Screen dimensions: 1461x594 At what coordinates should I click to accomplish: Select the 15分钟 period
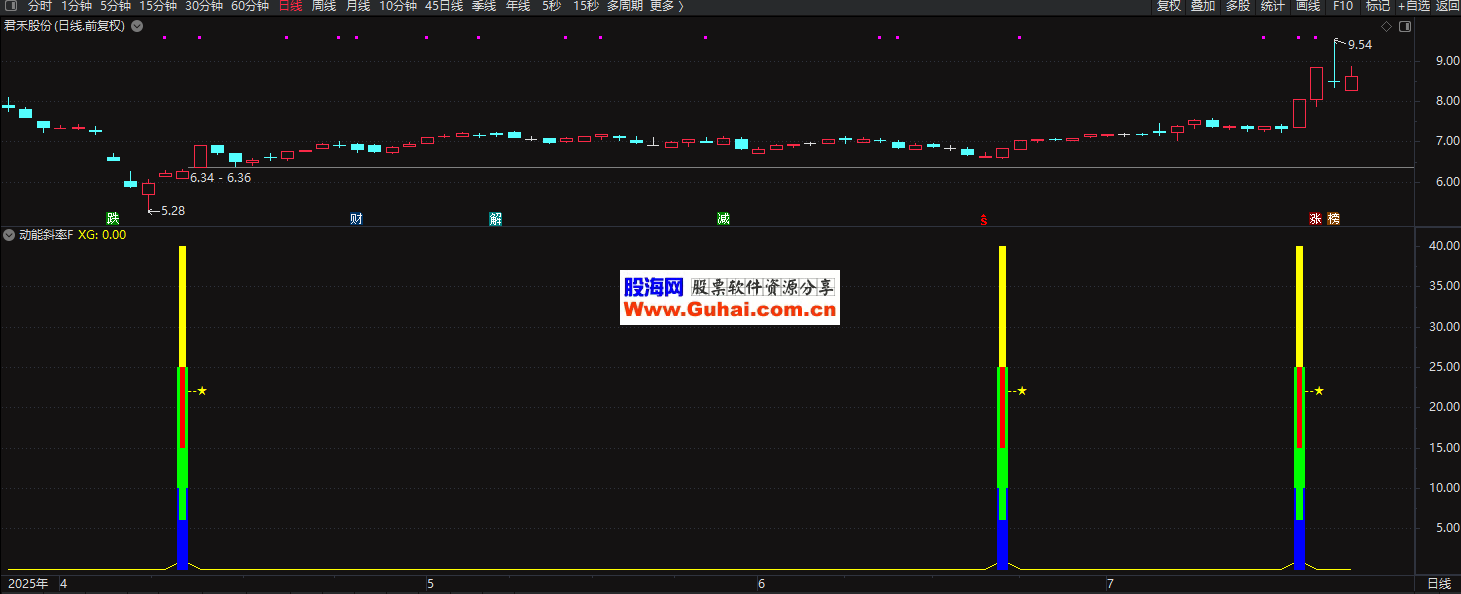pos(158,6)
